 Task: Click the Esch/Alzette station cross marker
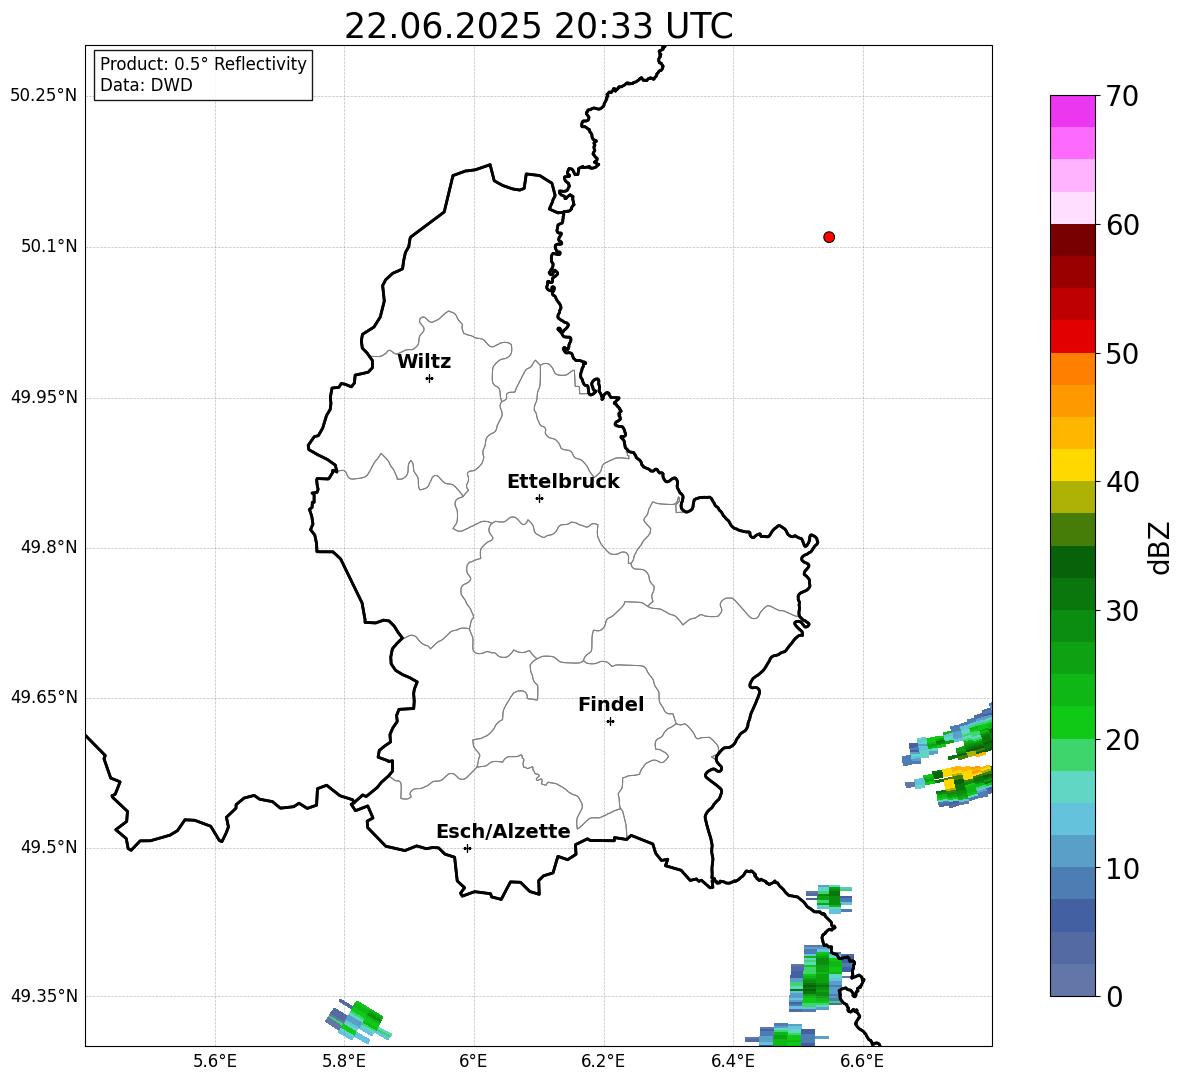pyautogui.click(x=467, y=848)
